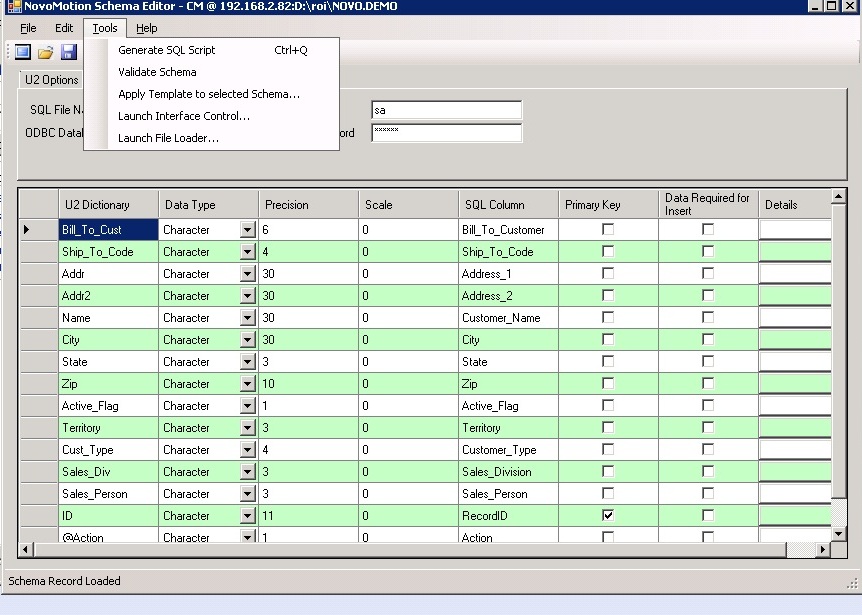Click the open folder toolbar icon

click(45, 52)
